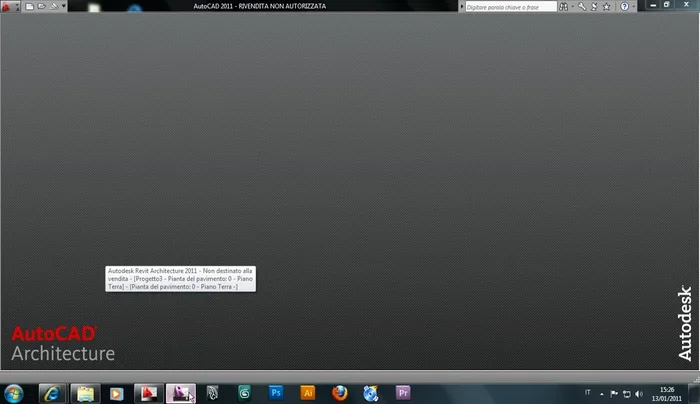700x404 pixels.
Task: Open Photoshop from the taskbar
Action: 276,392
